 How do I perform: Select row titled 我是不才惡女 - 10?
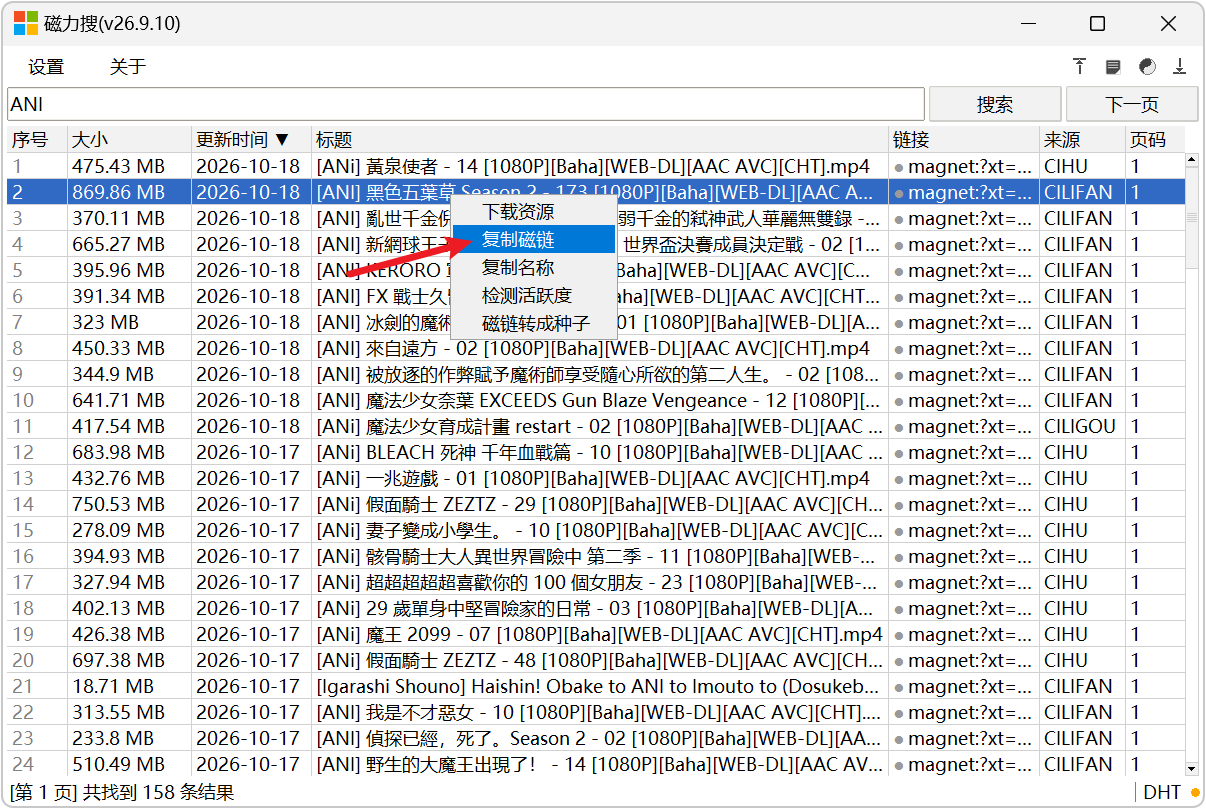pos(595,712)
